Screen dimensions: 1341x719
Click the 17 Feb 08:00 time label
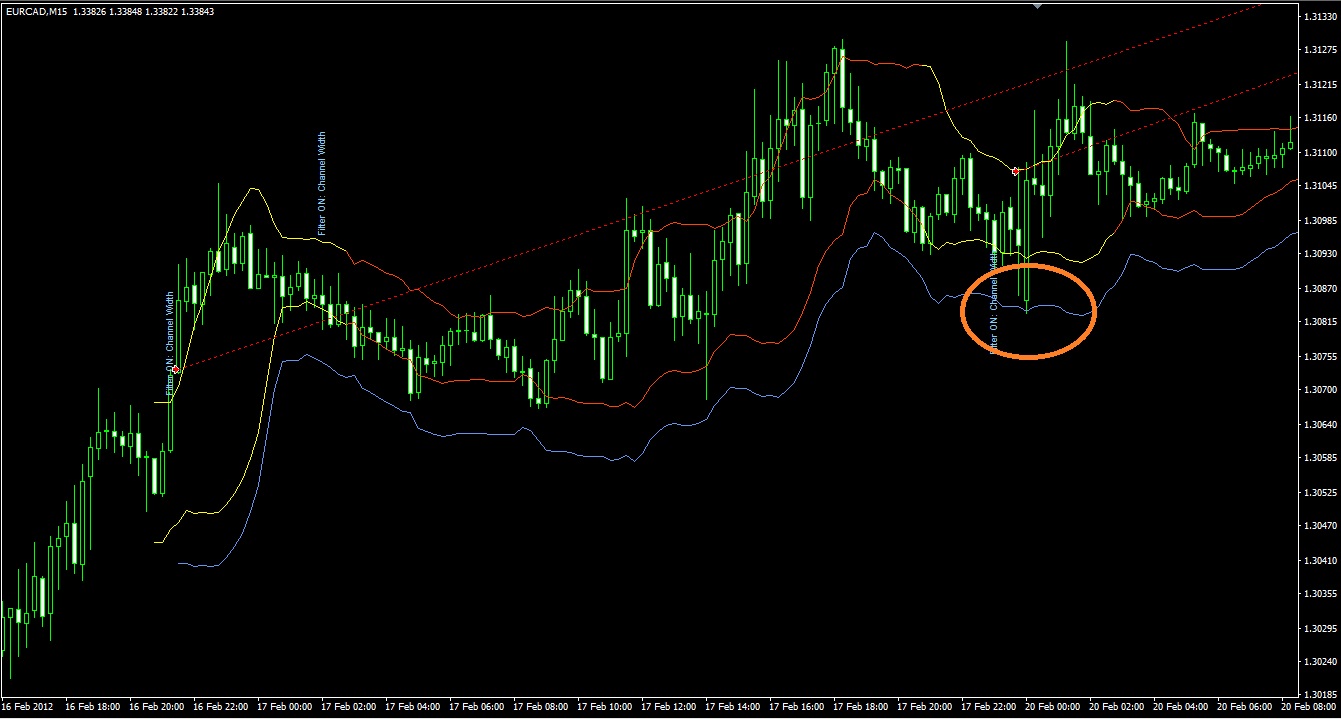click(541, 707)
